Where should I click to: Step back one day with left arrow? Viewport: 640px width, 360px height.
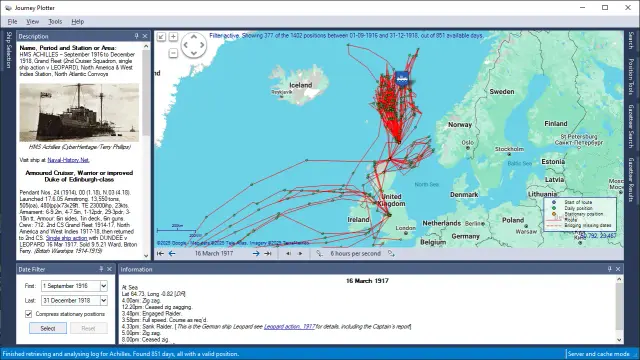coord(172,253)
